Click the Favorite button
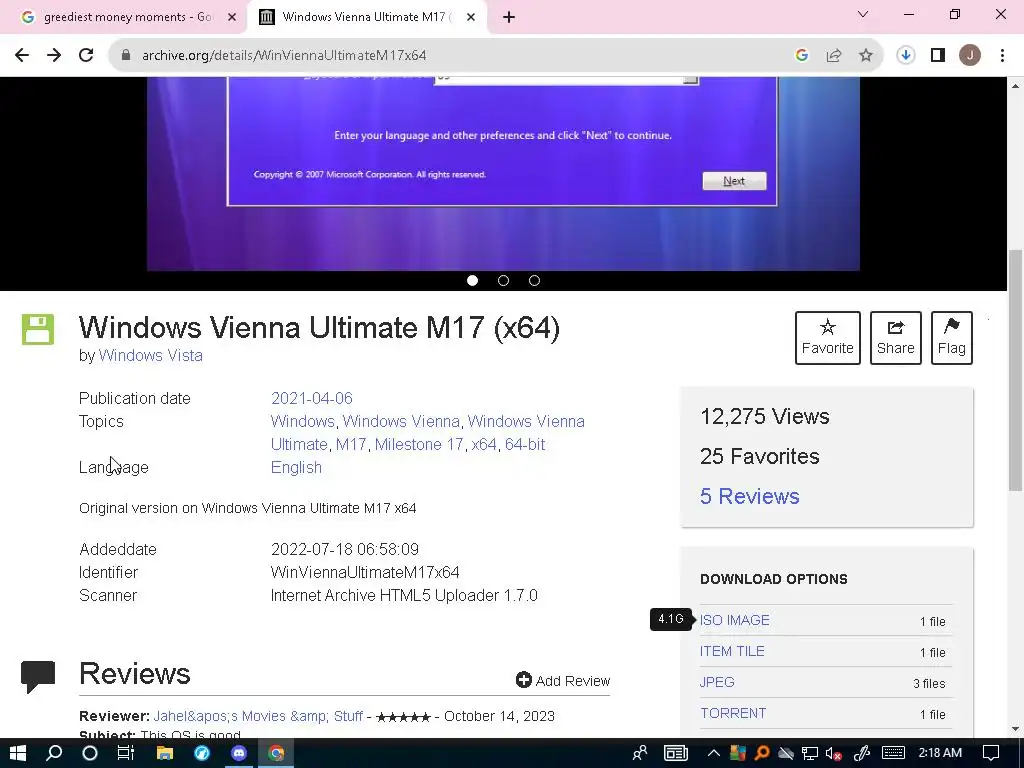The image size is (1024, 768). click(x=827, y=338)
